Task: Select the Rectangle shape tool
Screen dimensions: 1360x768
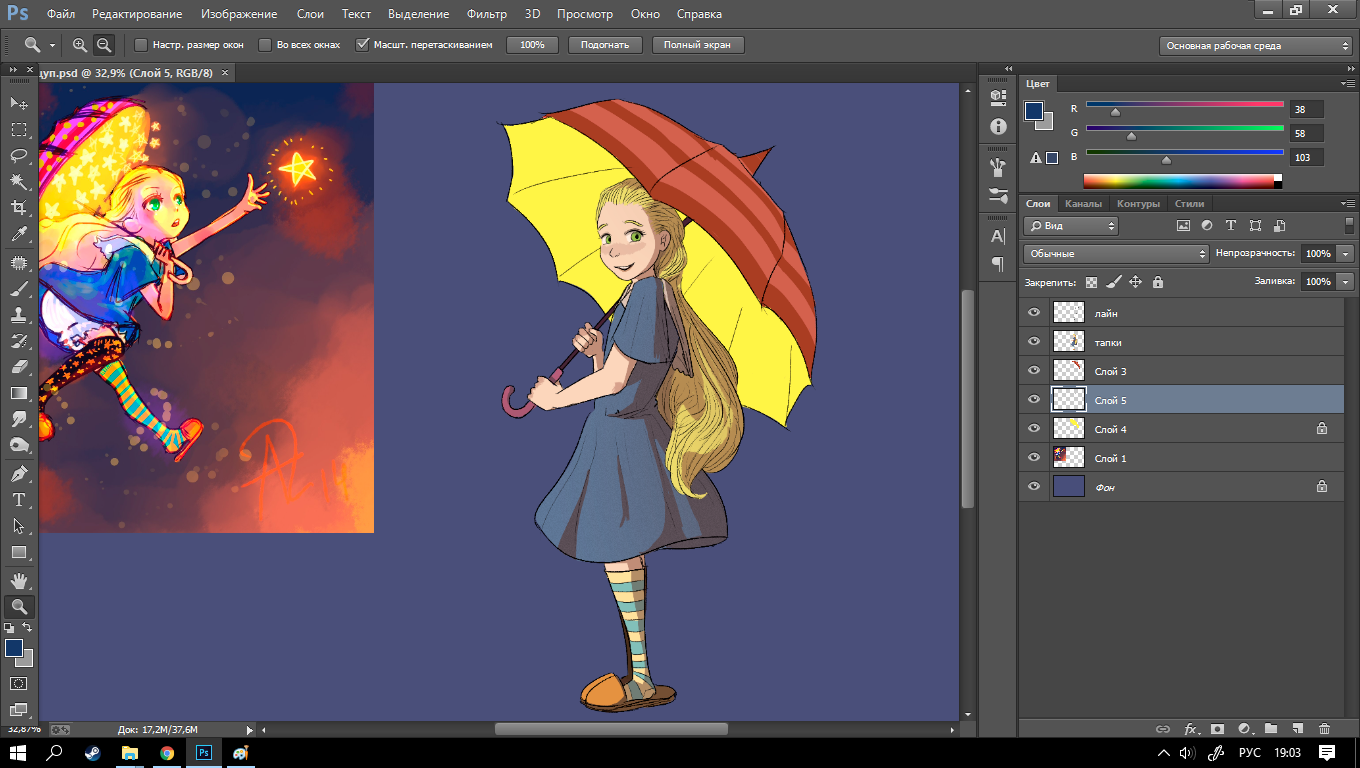Action: [x=19, y=552]
